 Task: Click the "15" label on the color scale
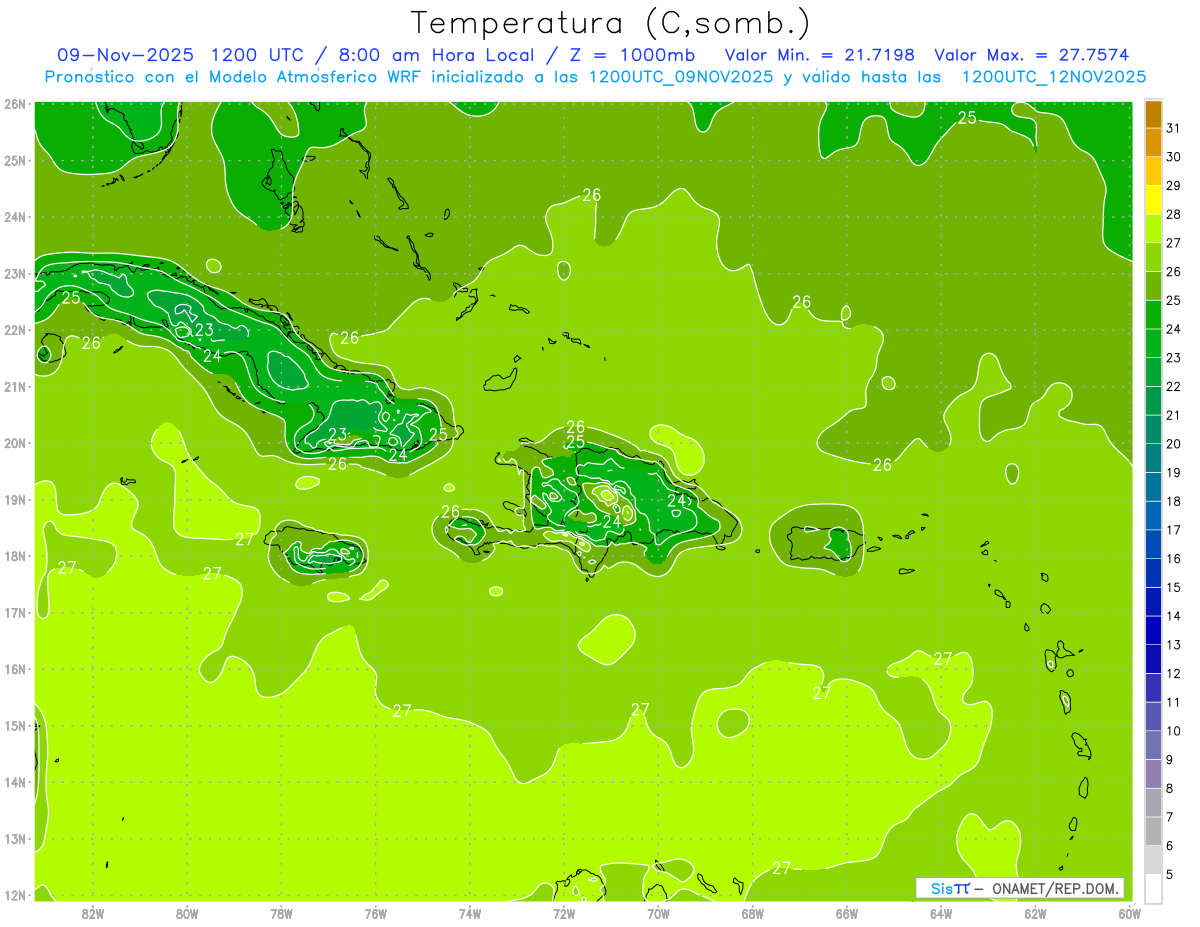pos(1174,587)
